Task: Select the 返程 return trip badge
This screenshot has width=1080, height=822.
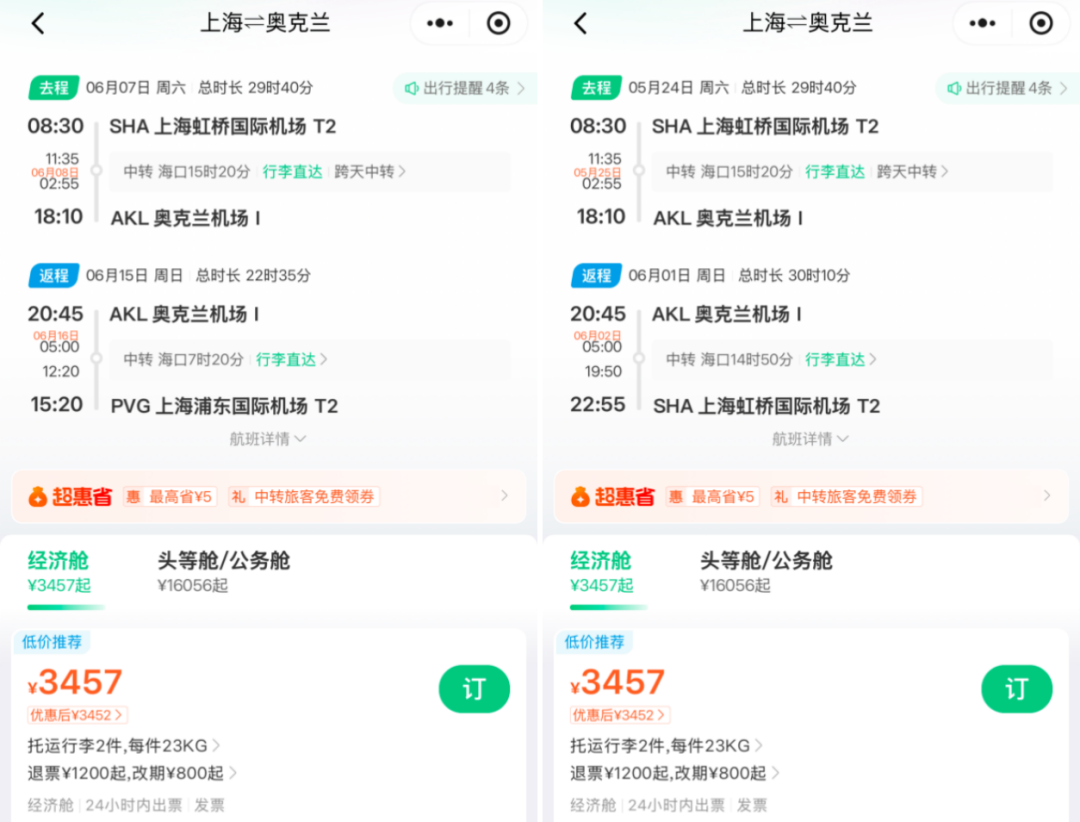Action: [54, 275]
